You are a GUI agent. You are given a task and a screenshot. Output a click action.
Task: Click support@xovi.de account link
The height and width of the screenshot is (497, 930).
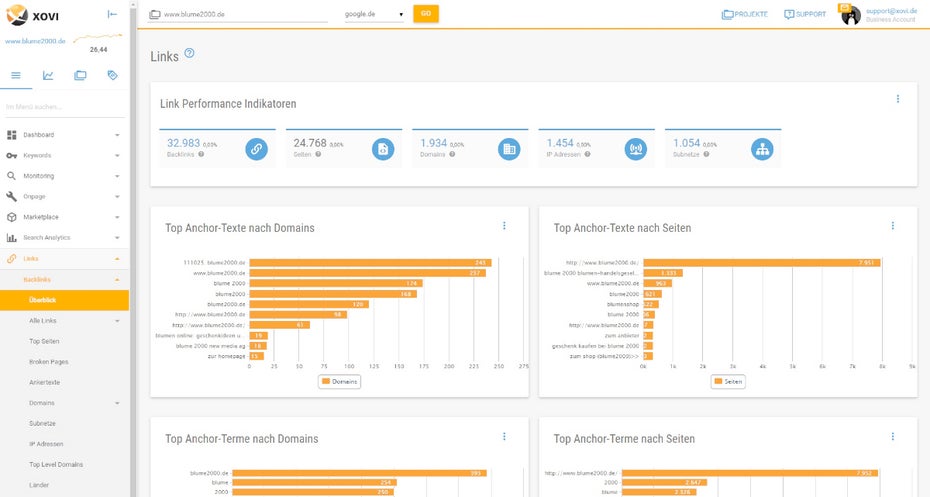[x=890, y=11]
